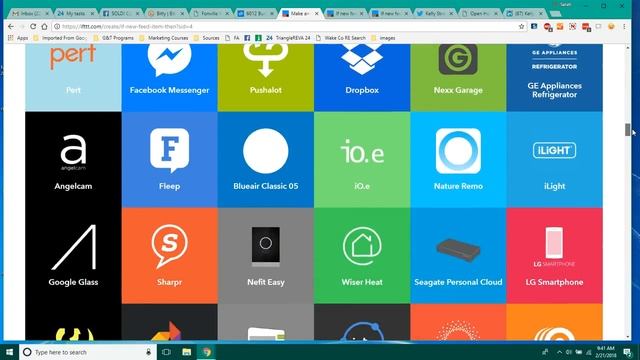Open the Pushalot service tile
This screenshot has width=640, height=360.
tap(266, 78)
